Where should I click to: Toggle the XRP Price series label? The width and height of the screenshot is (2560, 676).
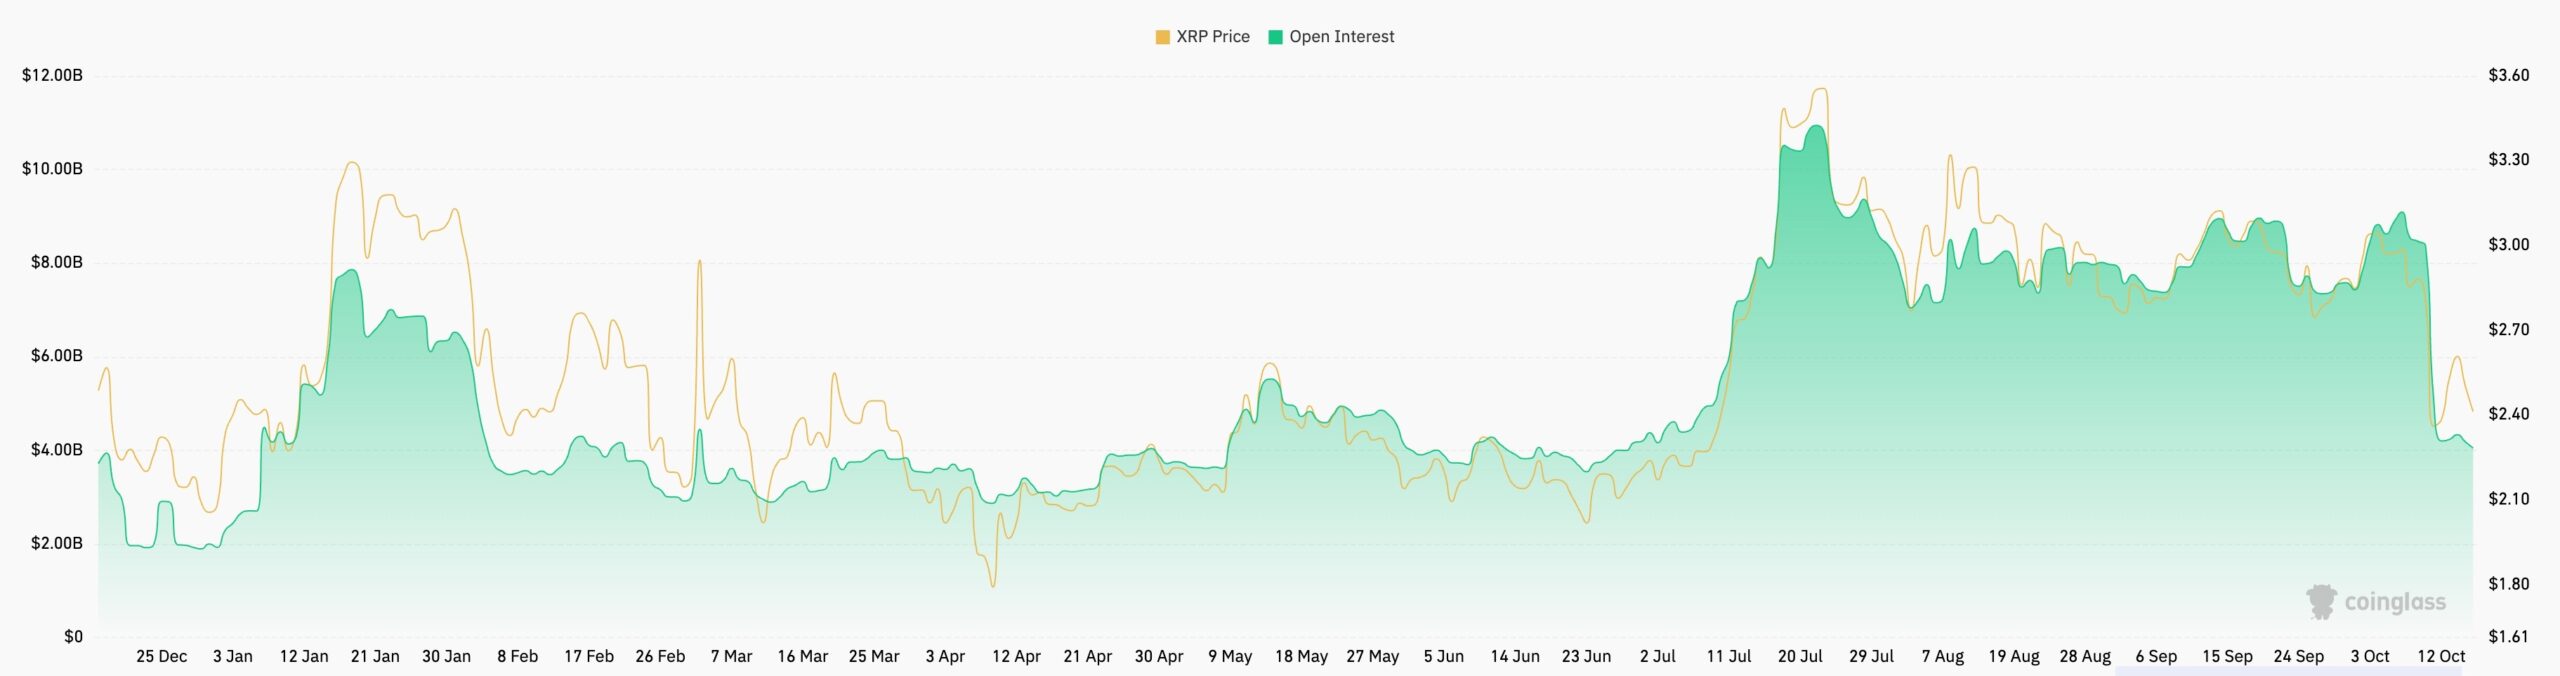(x=1212, y=37)
